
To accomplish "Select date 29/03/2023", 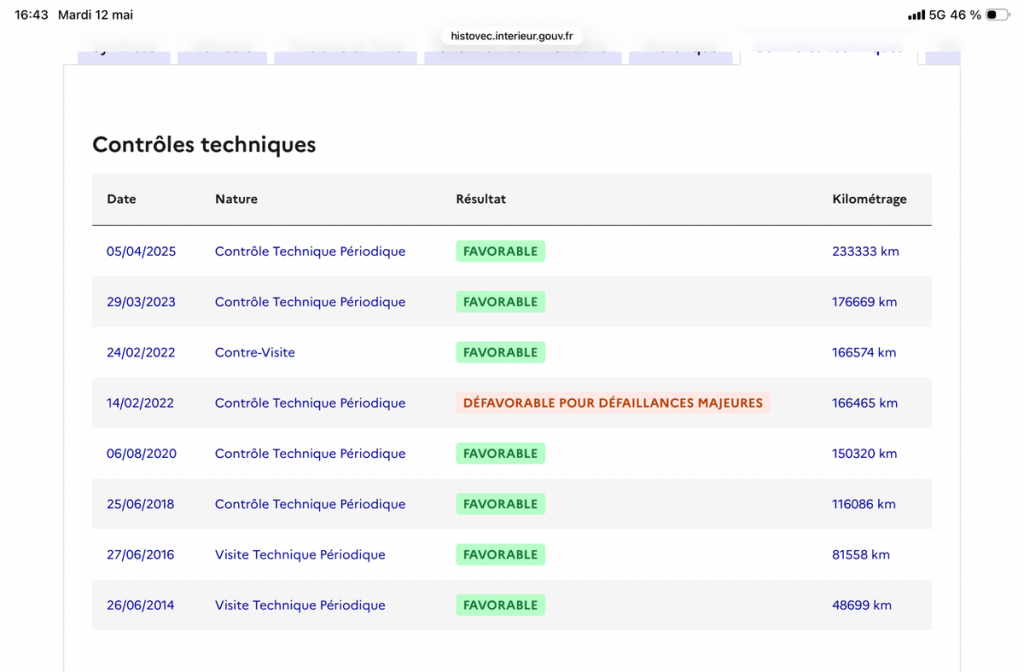I will [141, 302].
